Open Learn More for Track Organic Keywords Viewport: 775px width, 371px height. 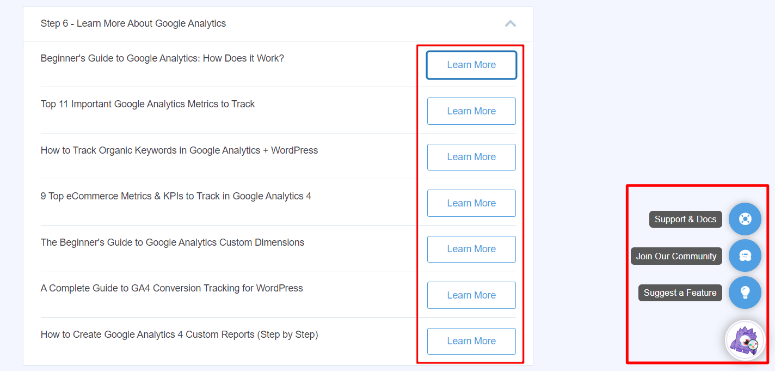[x=471, y=157]
